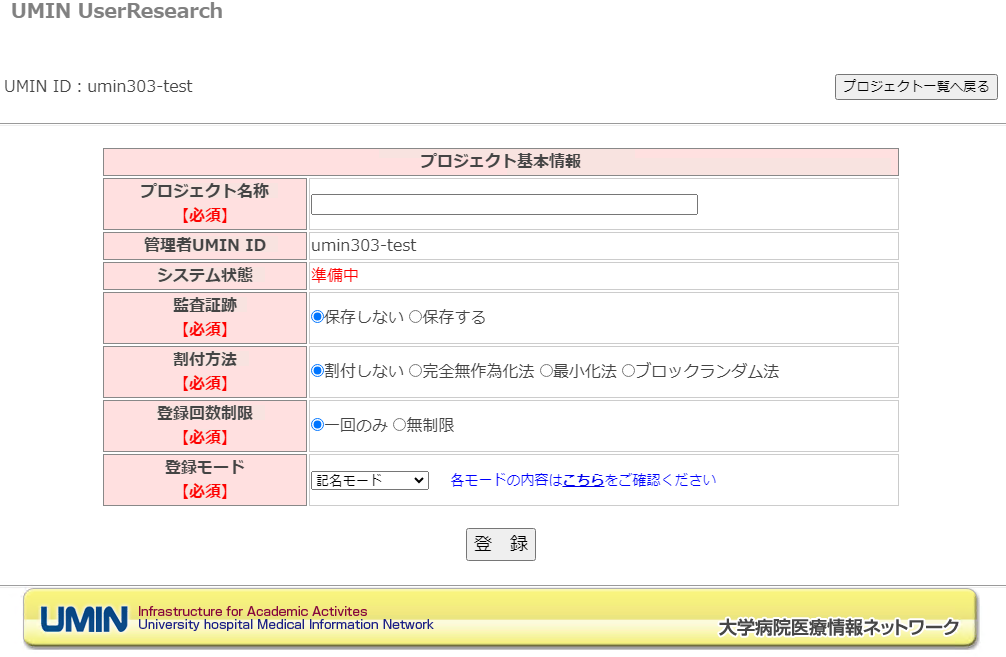Open the こちら mode details link
This screenshot has width=1006, height=657.
click(x=583, y=480)
